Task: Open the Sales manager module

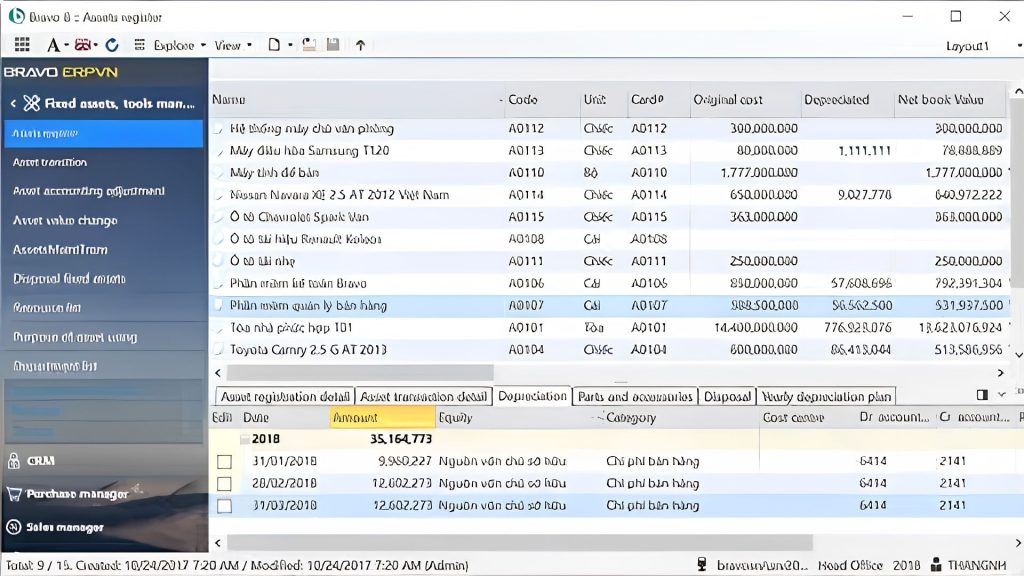Action: (x=65, y=527)
